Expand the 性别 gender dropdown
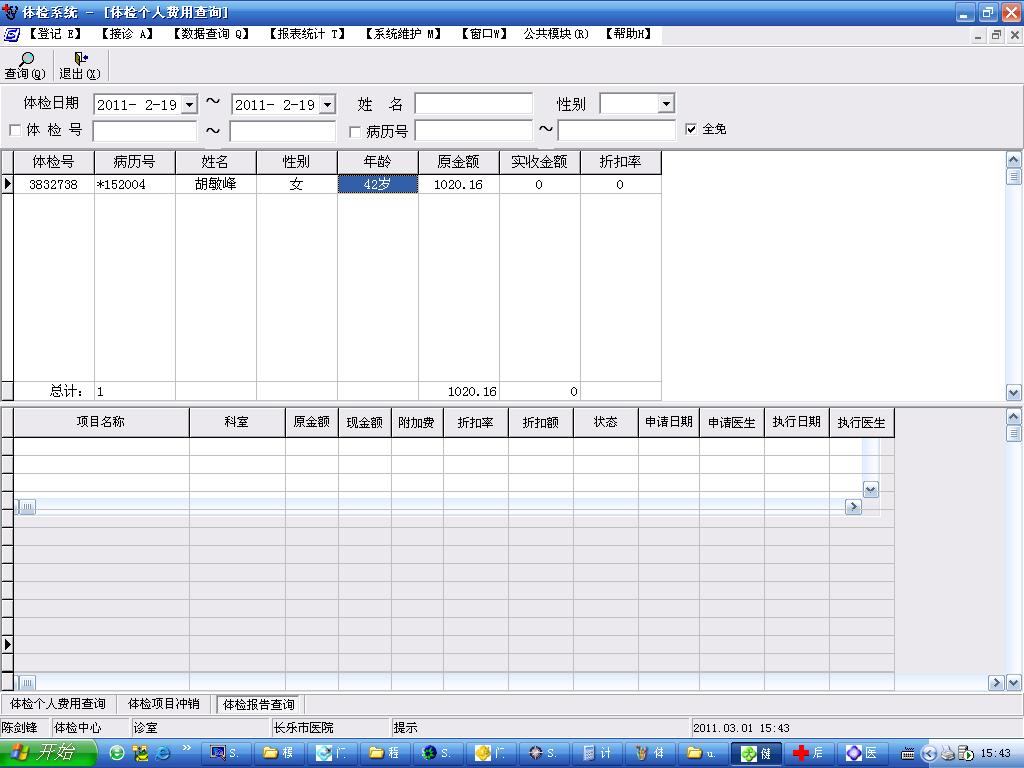 point(666,104)
